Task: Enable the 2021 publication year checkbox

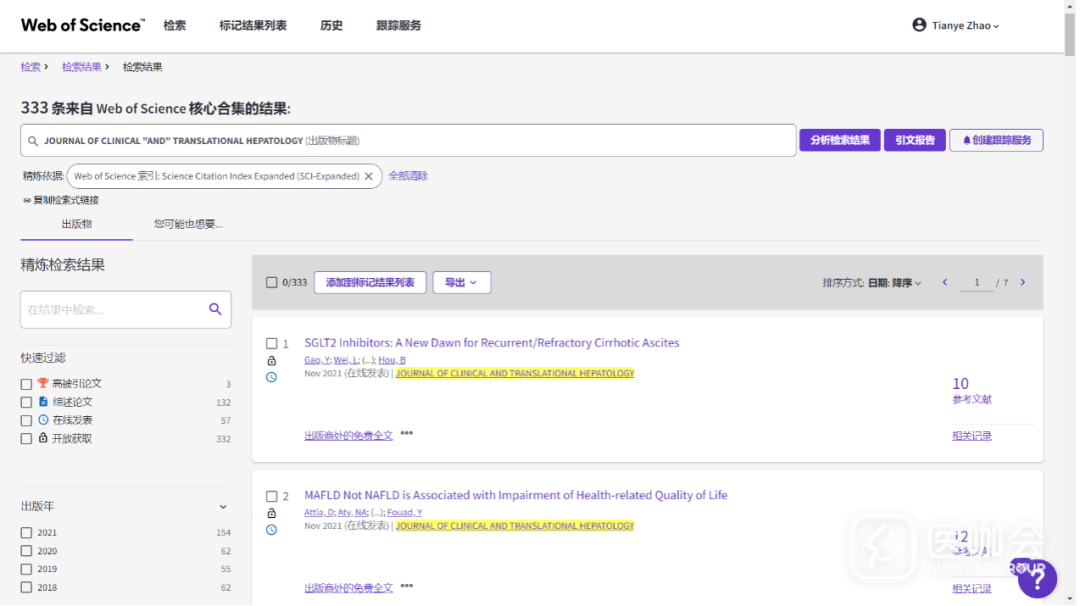Action: click(x=26, y=533)
